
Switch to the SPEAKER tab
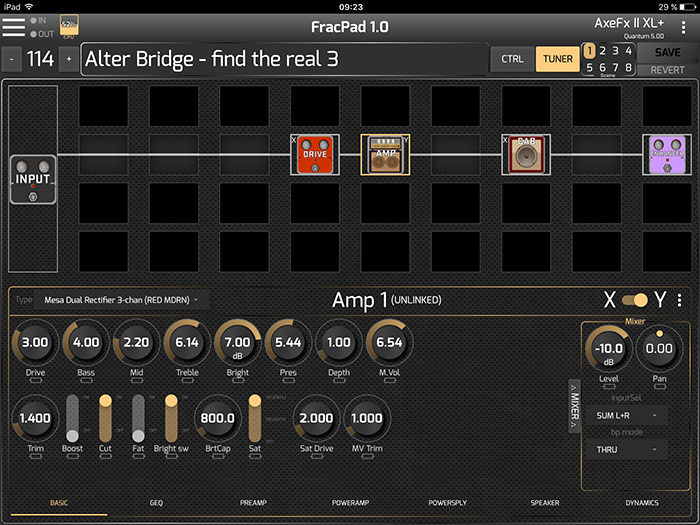545,503
